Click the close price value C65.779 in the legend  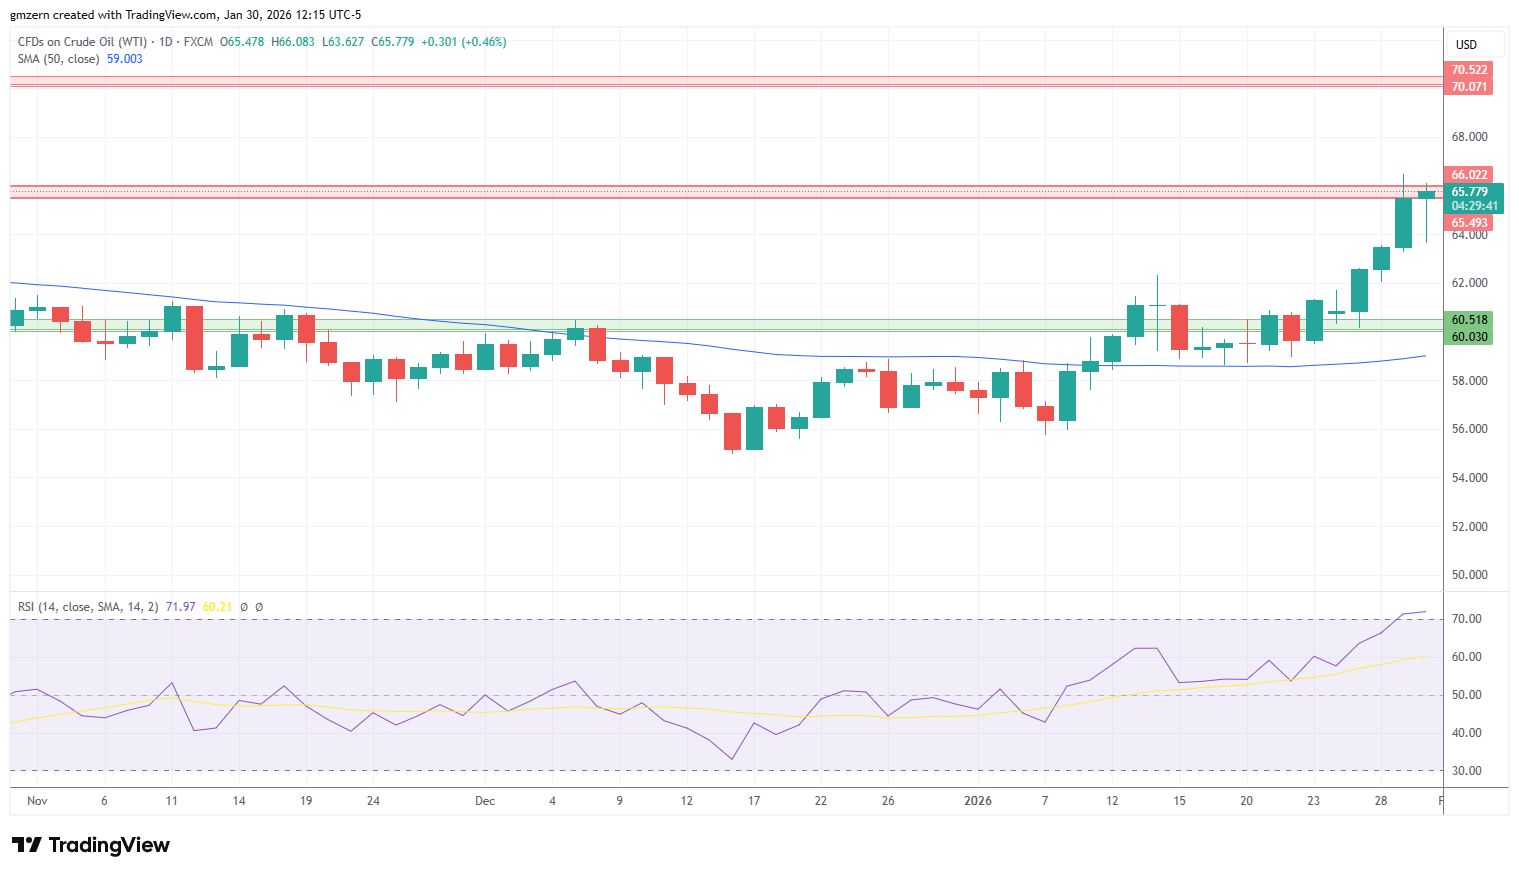(x=393, y=42)
